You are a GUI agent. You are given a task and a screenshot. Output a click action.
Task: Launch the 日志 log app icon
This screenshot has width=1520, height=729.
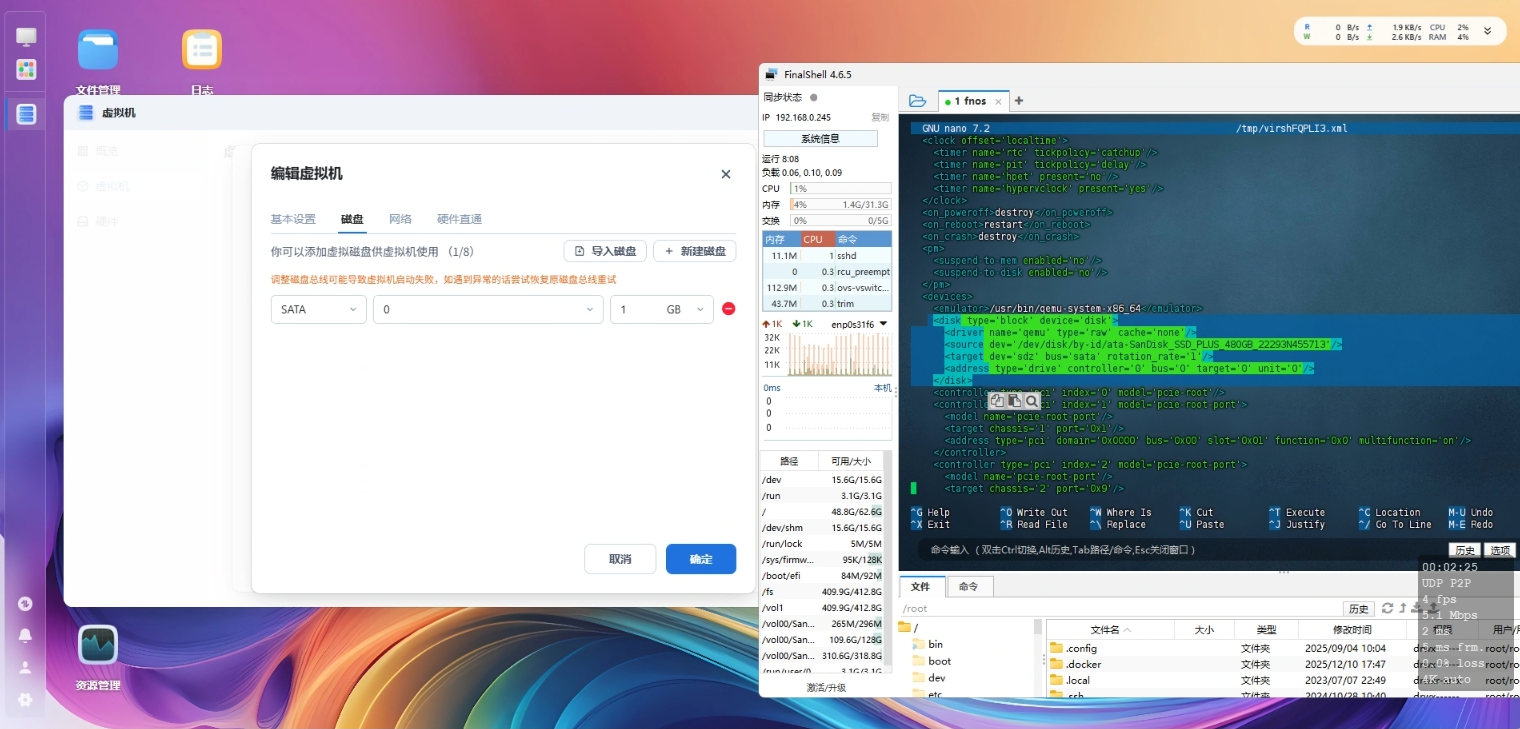(x=201, y=50)
